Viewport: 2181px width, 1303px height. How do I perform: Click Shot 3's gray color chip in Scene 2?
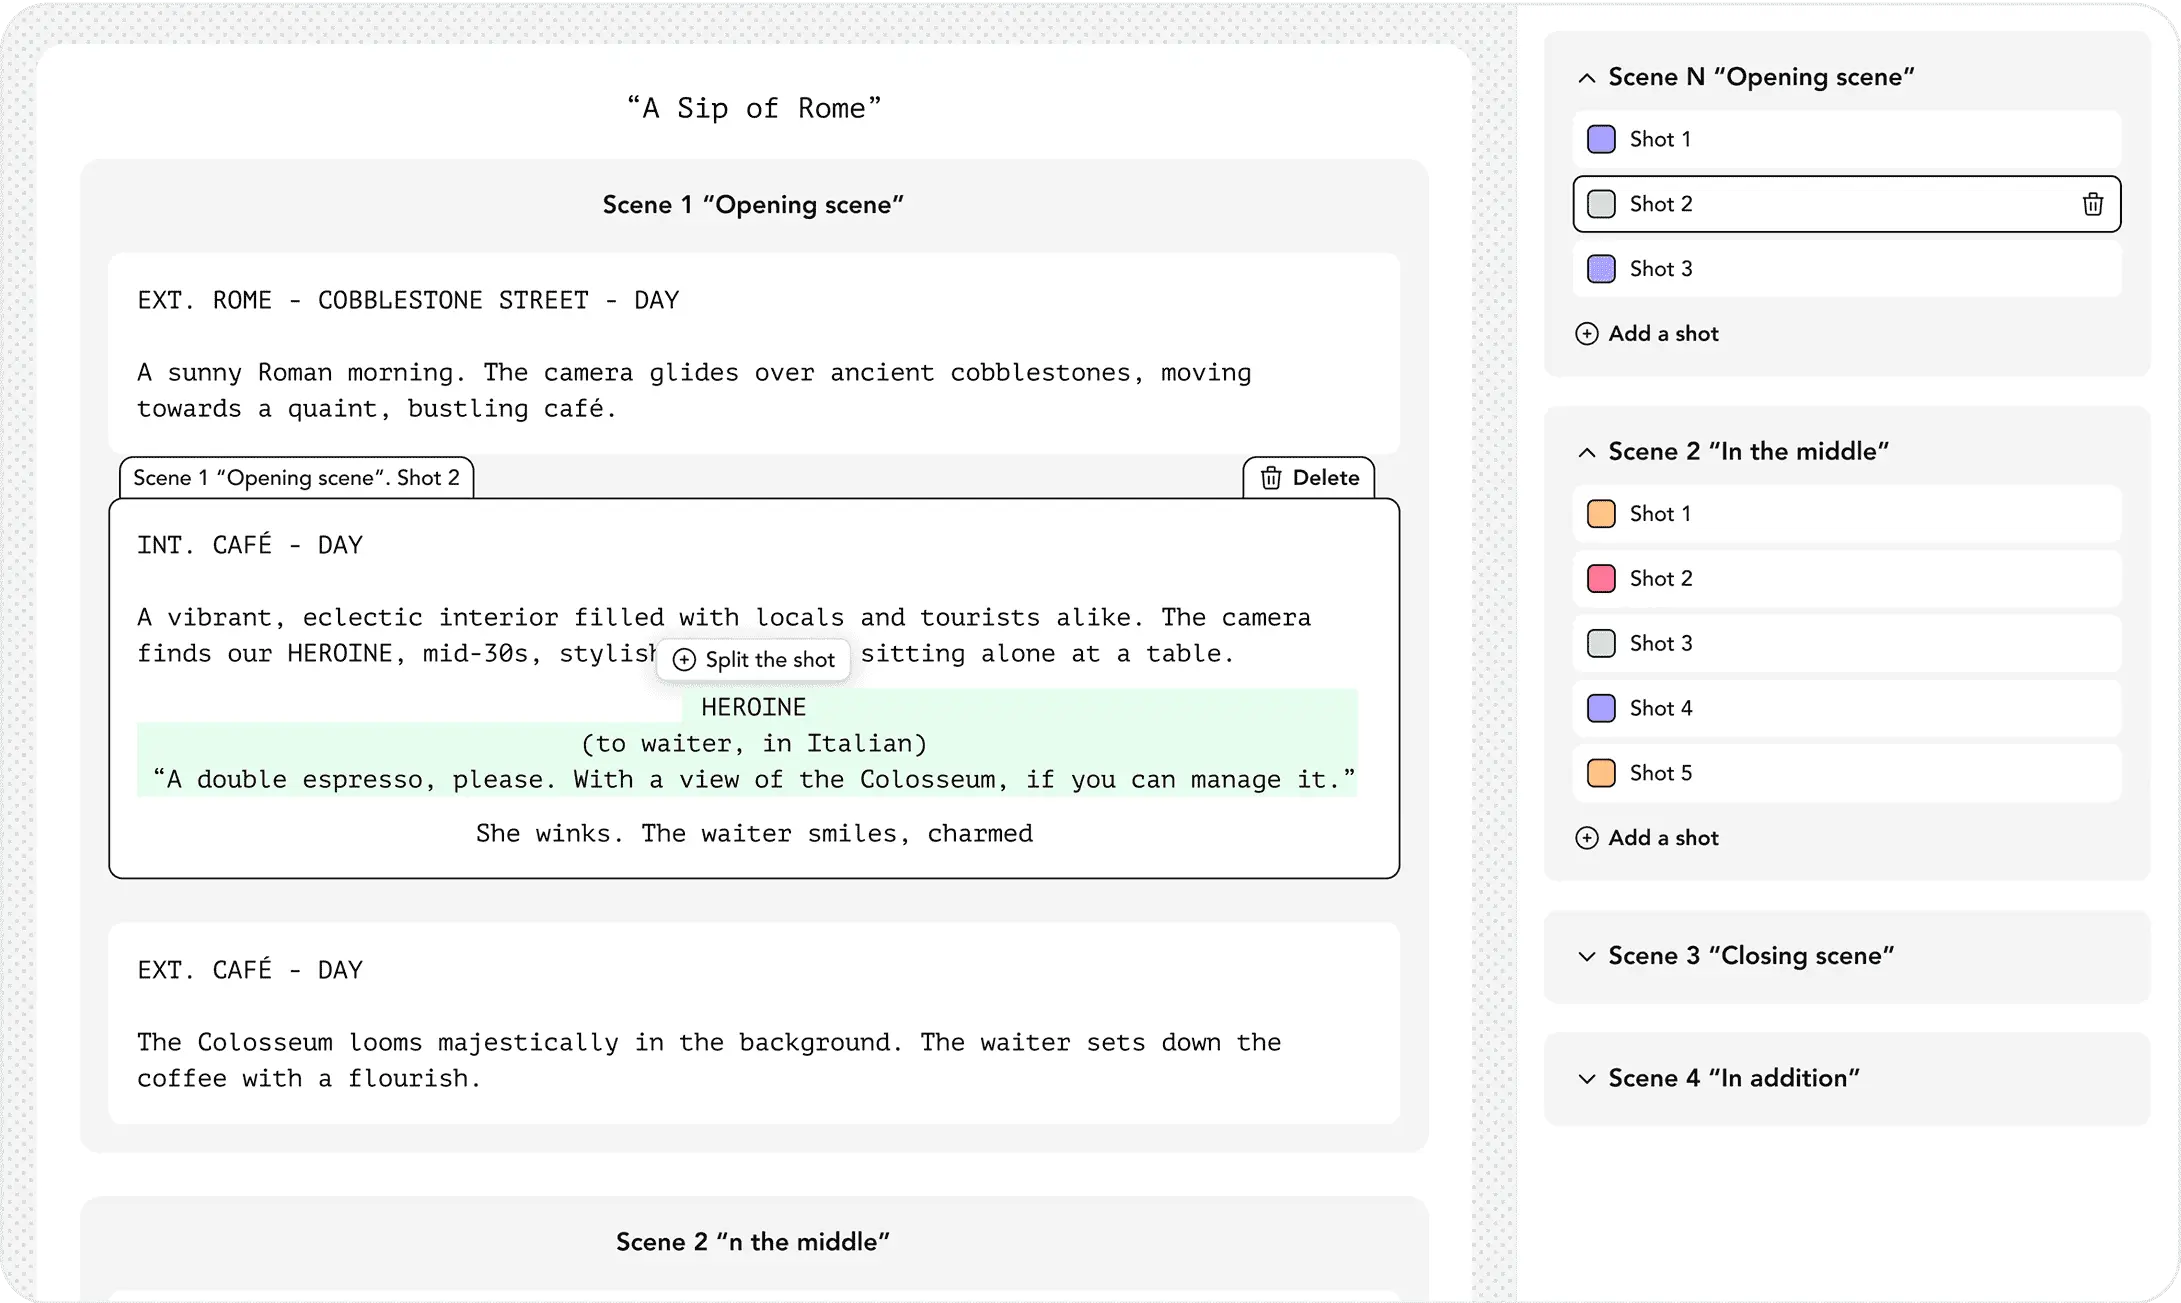[x=1601, y=643]
